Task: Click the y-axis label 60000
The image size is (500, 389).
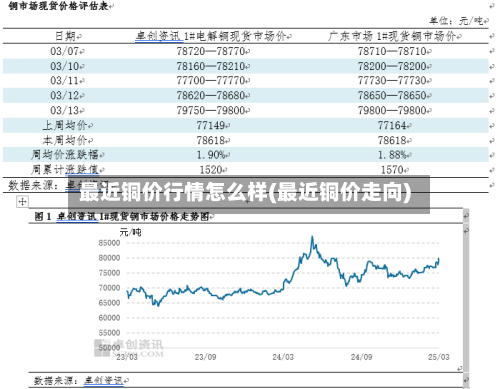Action: [x=109, y=318]
